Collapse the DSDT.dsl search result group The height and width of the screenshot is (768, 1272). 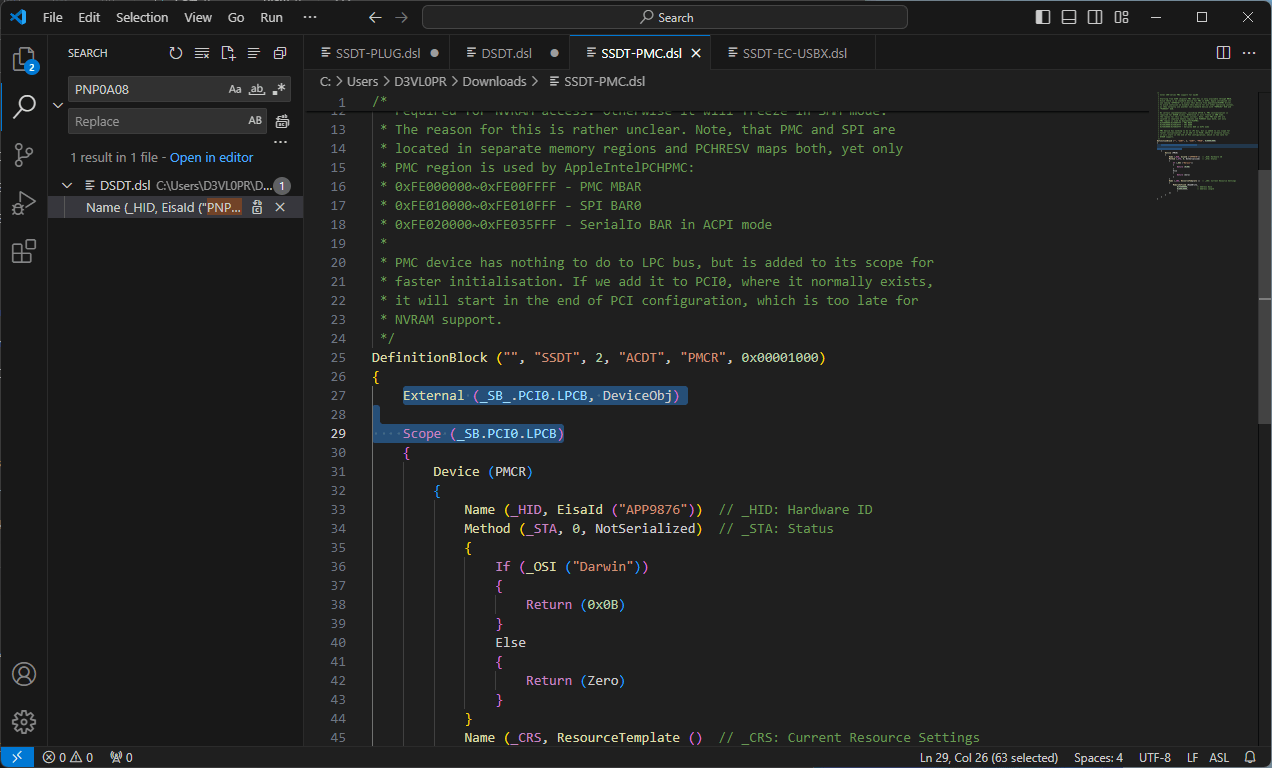(x=67, y=185)
